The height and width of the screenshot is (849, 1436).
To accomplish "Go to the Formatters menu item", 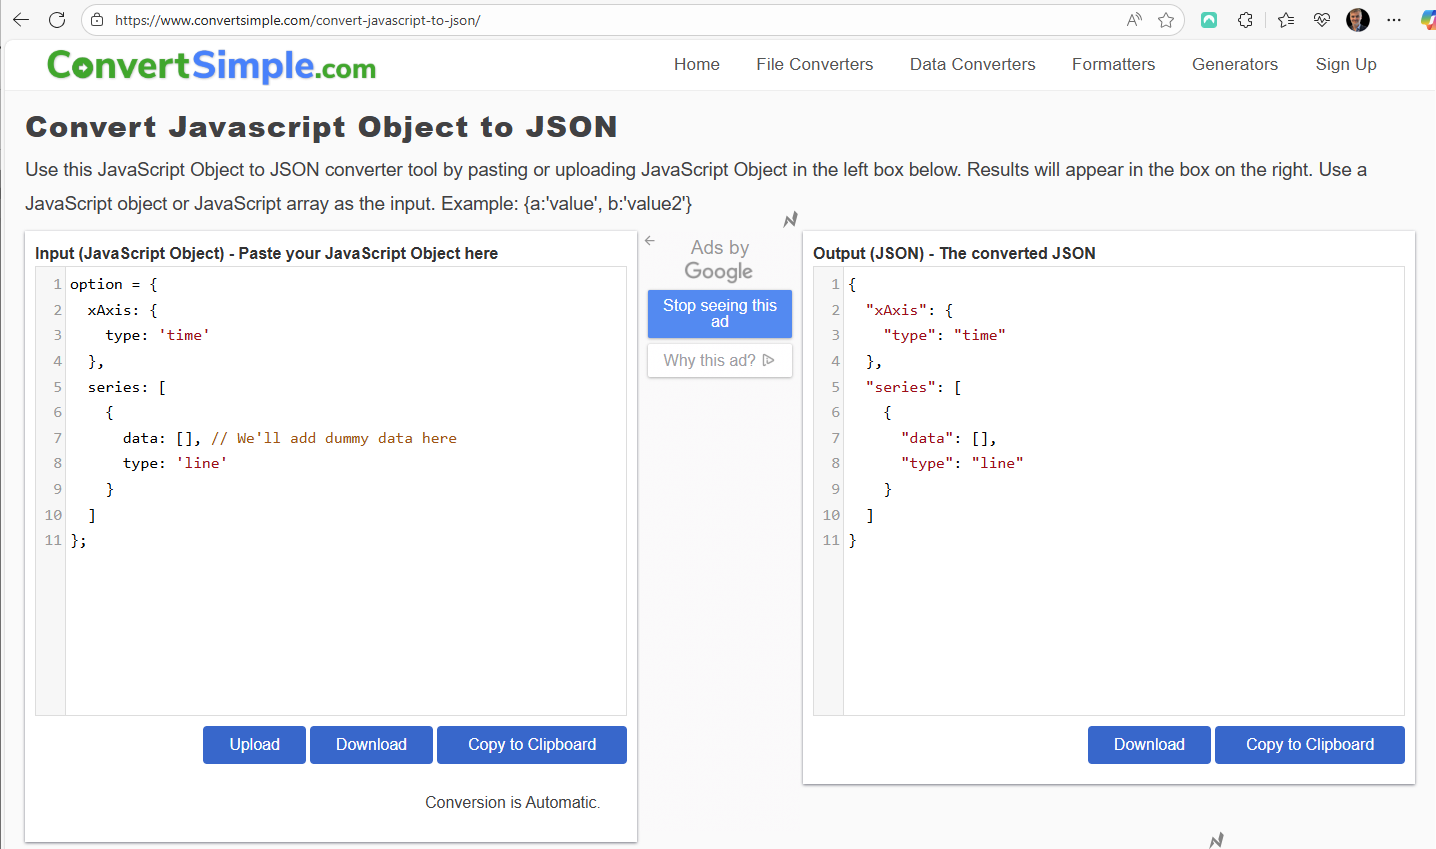I will [1113, 64].
